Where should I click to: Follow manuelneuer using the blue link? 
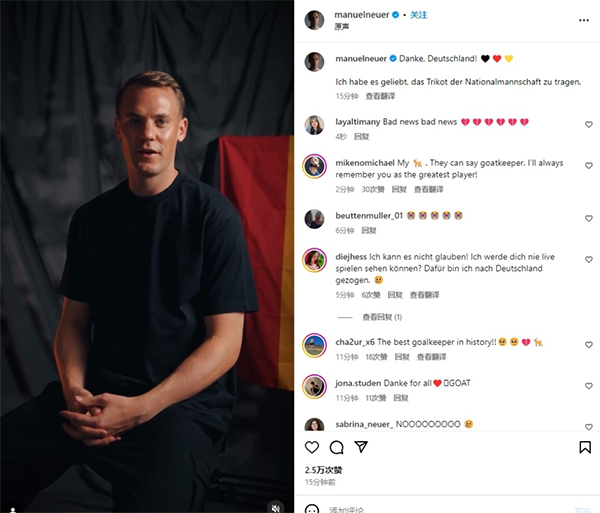coord(419,15)
